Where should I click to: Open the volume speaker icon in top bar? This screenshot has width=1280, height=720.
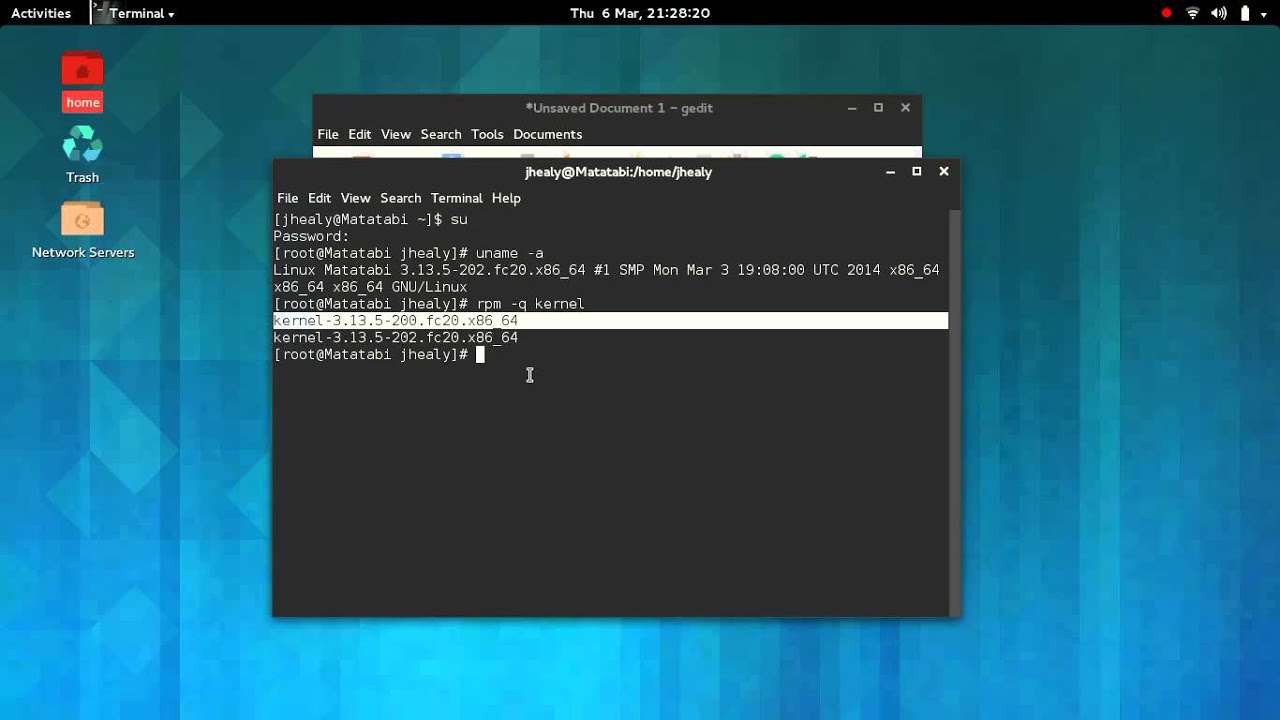[x=1219, y=13]
